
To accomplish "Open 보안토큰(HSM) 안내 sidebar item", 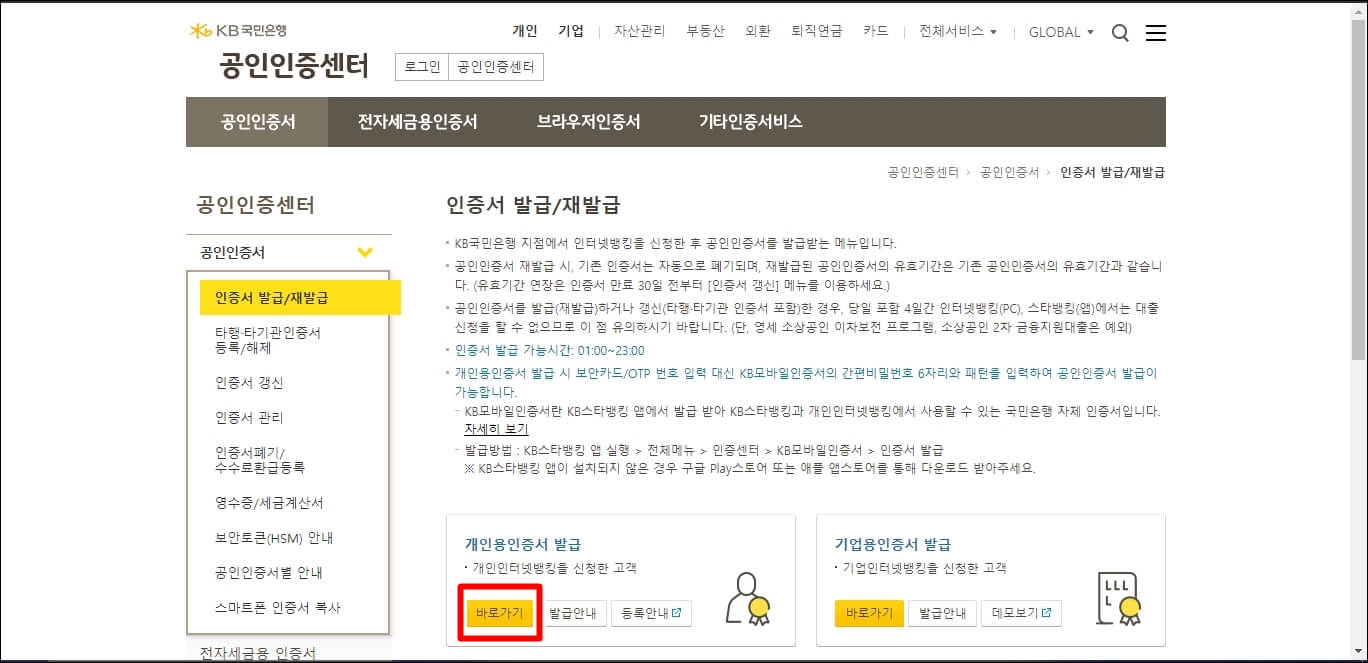I will click(274, 537).
